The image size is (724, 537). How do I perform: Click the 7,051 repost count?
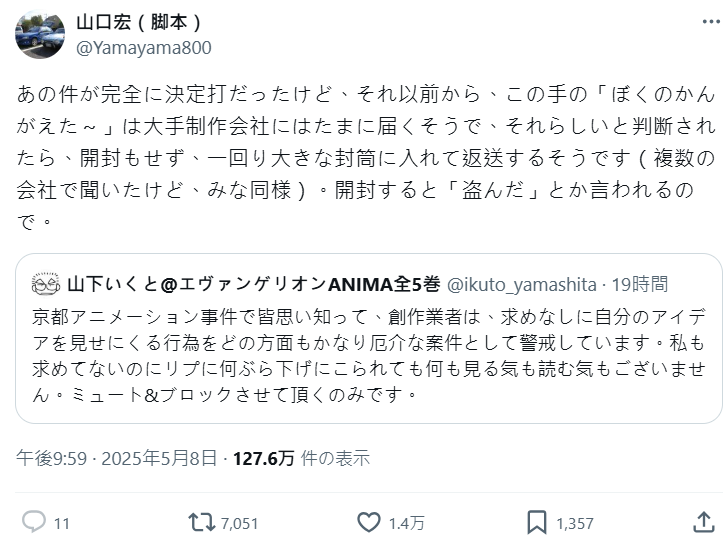click(239, 523)
